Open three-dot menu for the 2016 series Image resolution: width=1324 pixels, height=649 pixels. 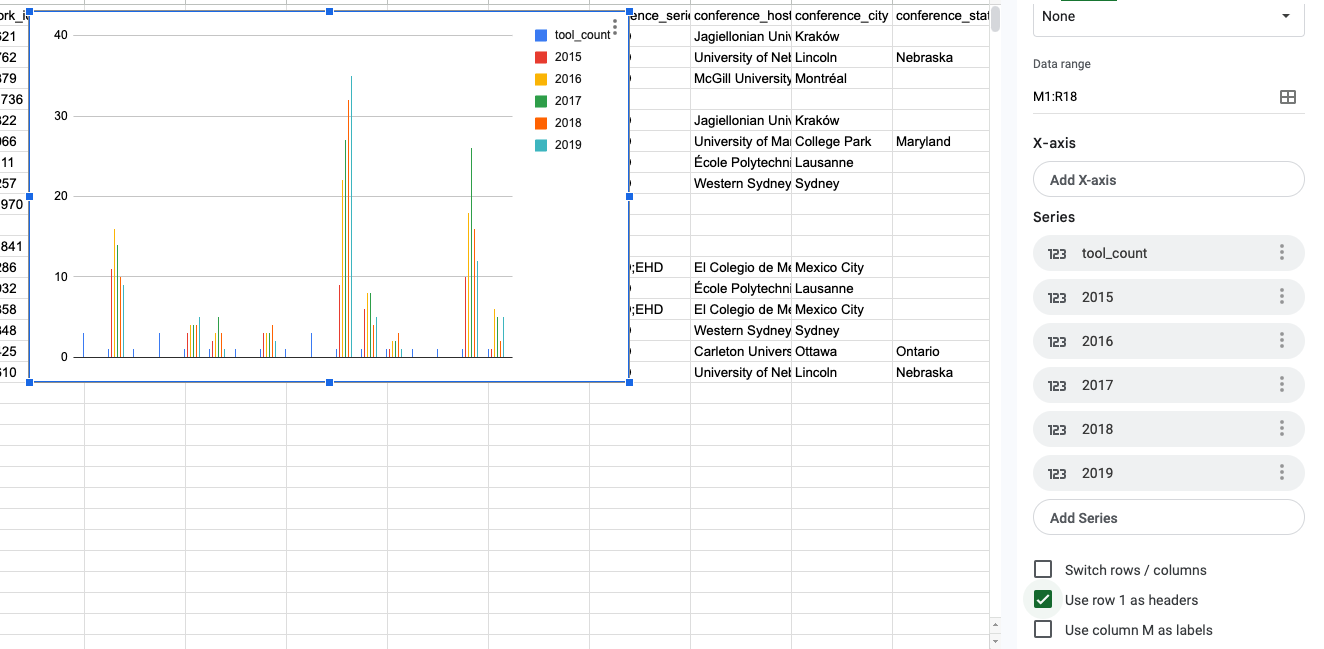point(1281,341)
